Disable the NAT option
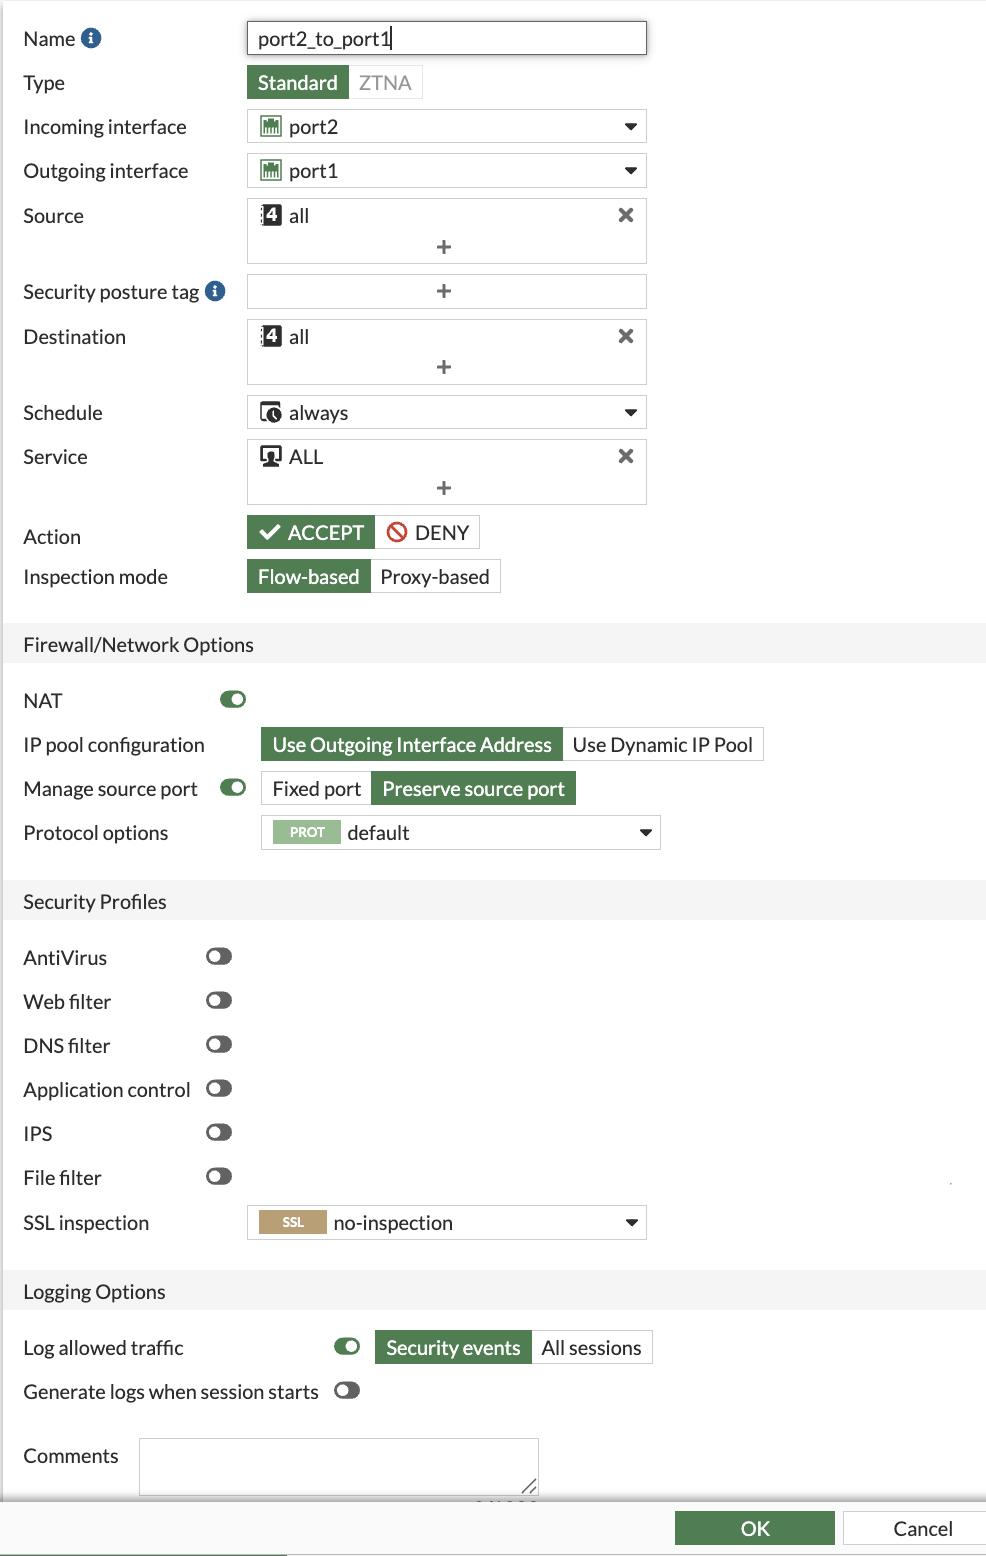 pyautogui.click(x=231, y=699)
